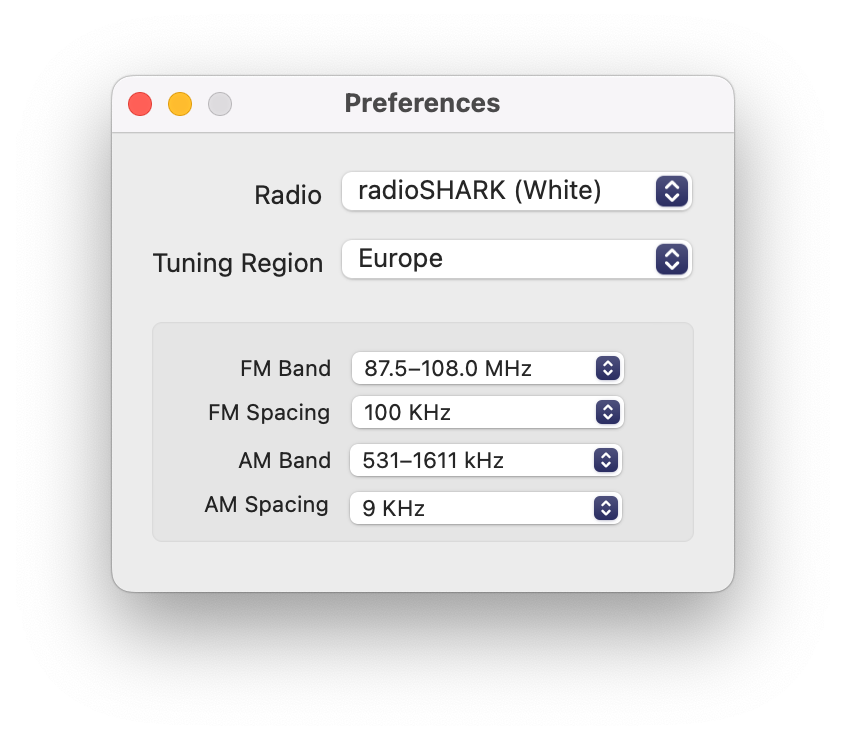The image size is (846, 740).
Task: Click the AM Spacing label
Action: pos(267,505)
